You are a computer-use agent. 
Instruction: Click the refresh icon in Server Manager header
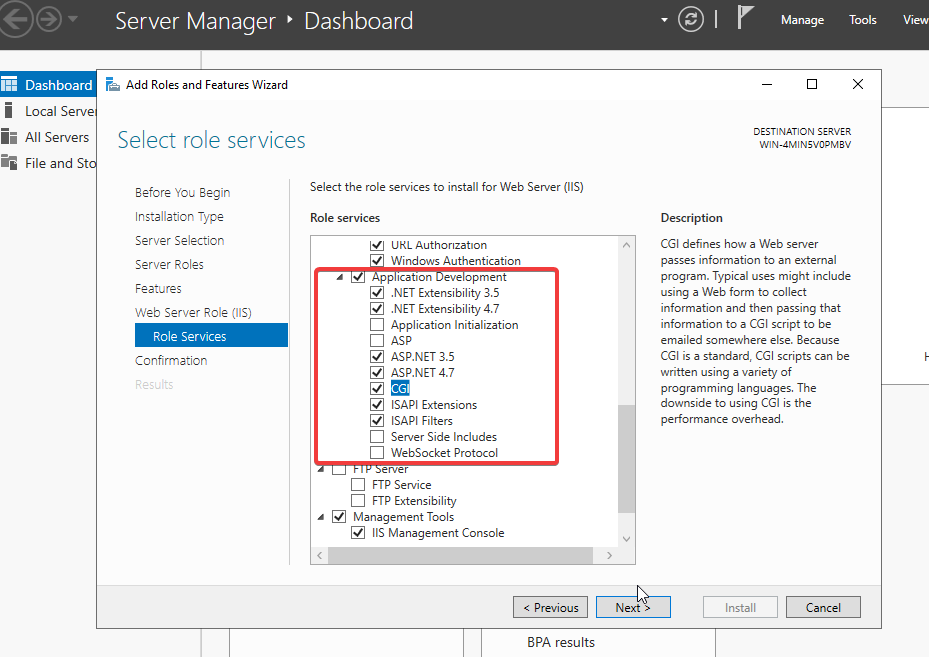(691, 20)
